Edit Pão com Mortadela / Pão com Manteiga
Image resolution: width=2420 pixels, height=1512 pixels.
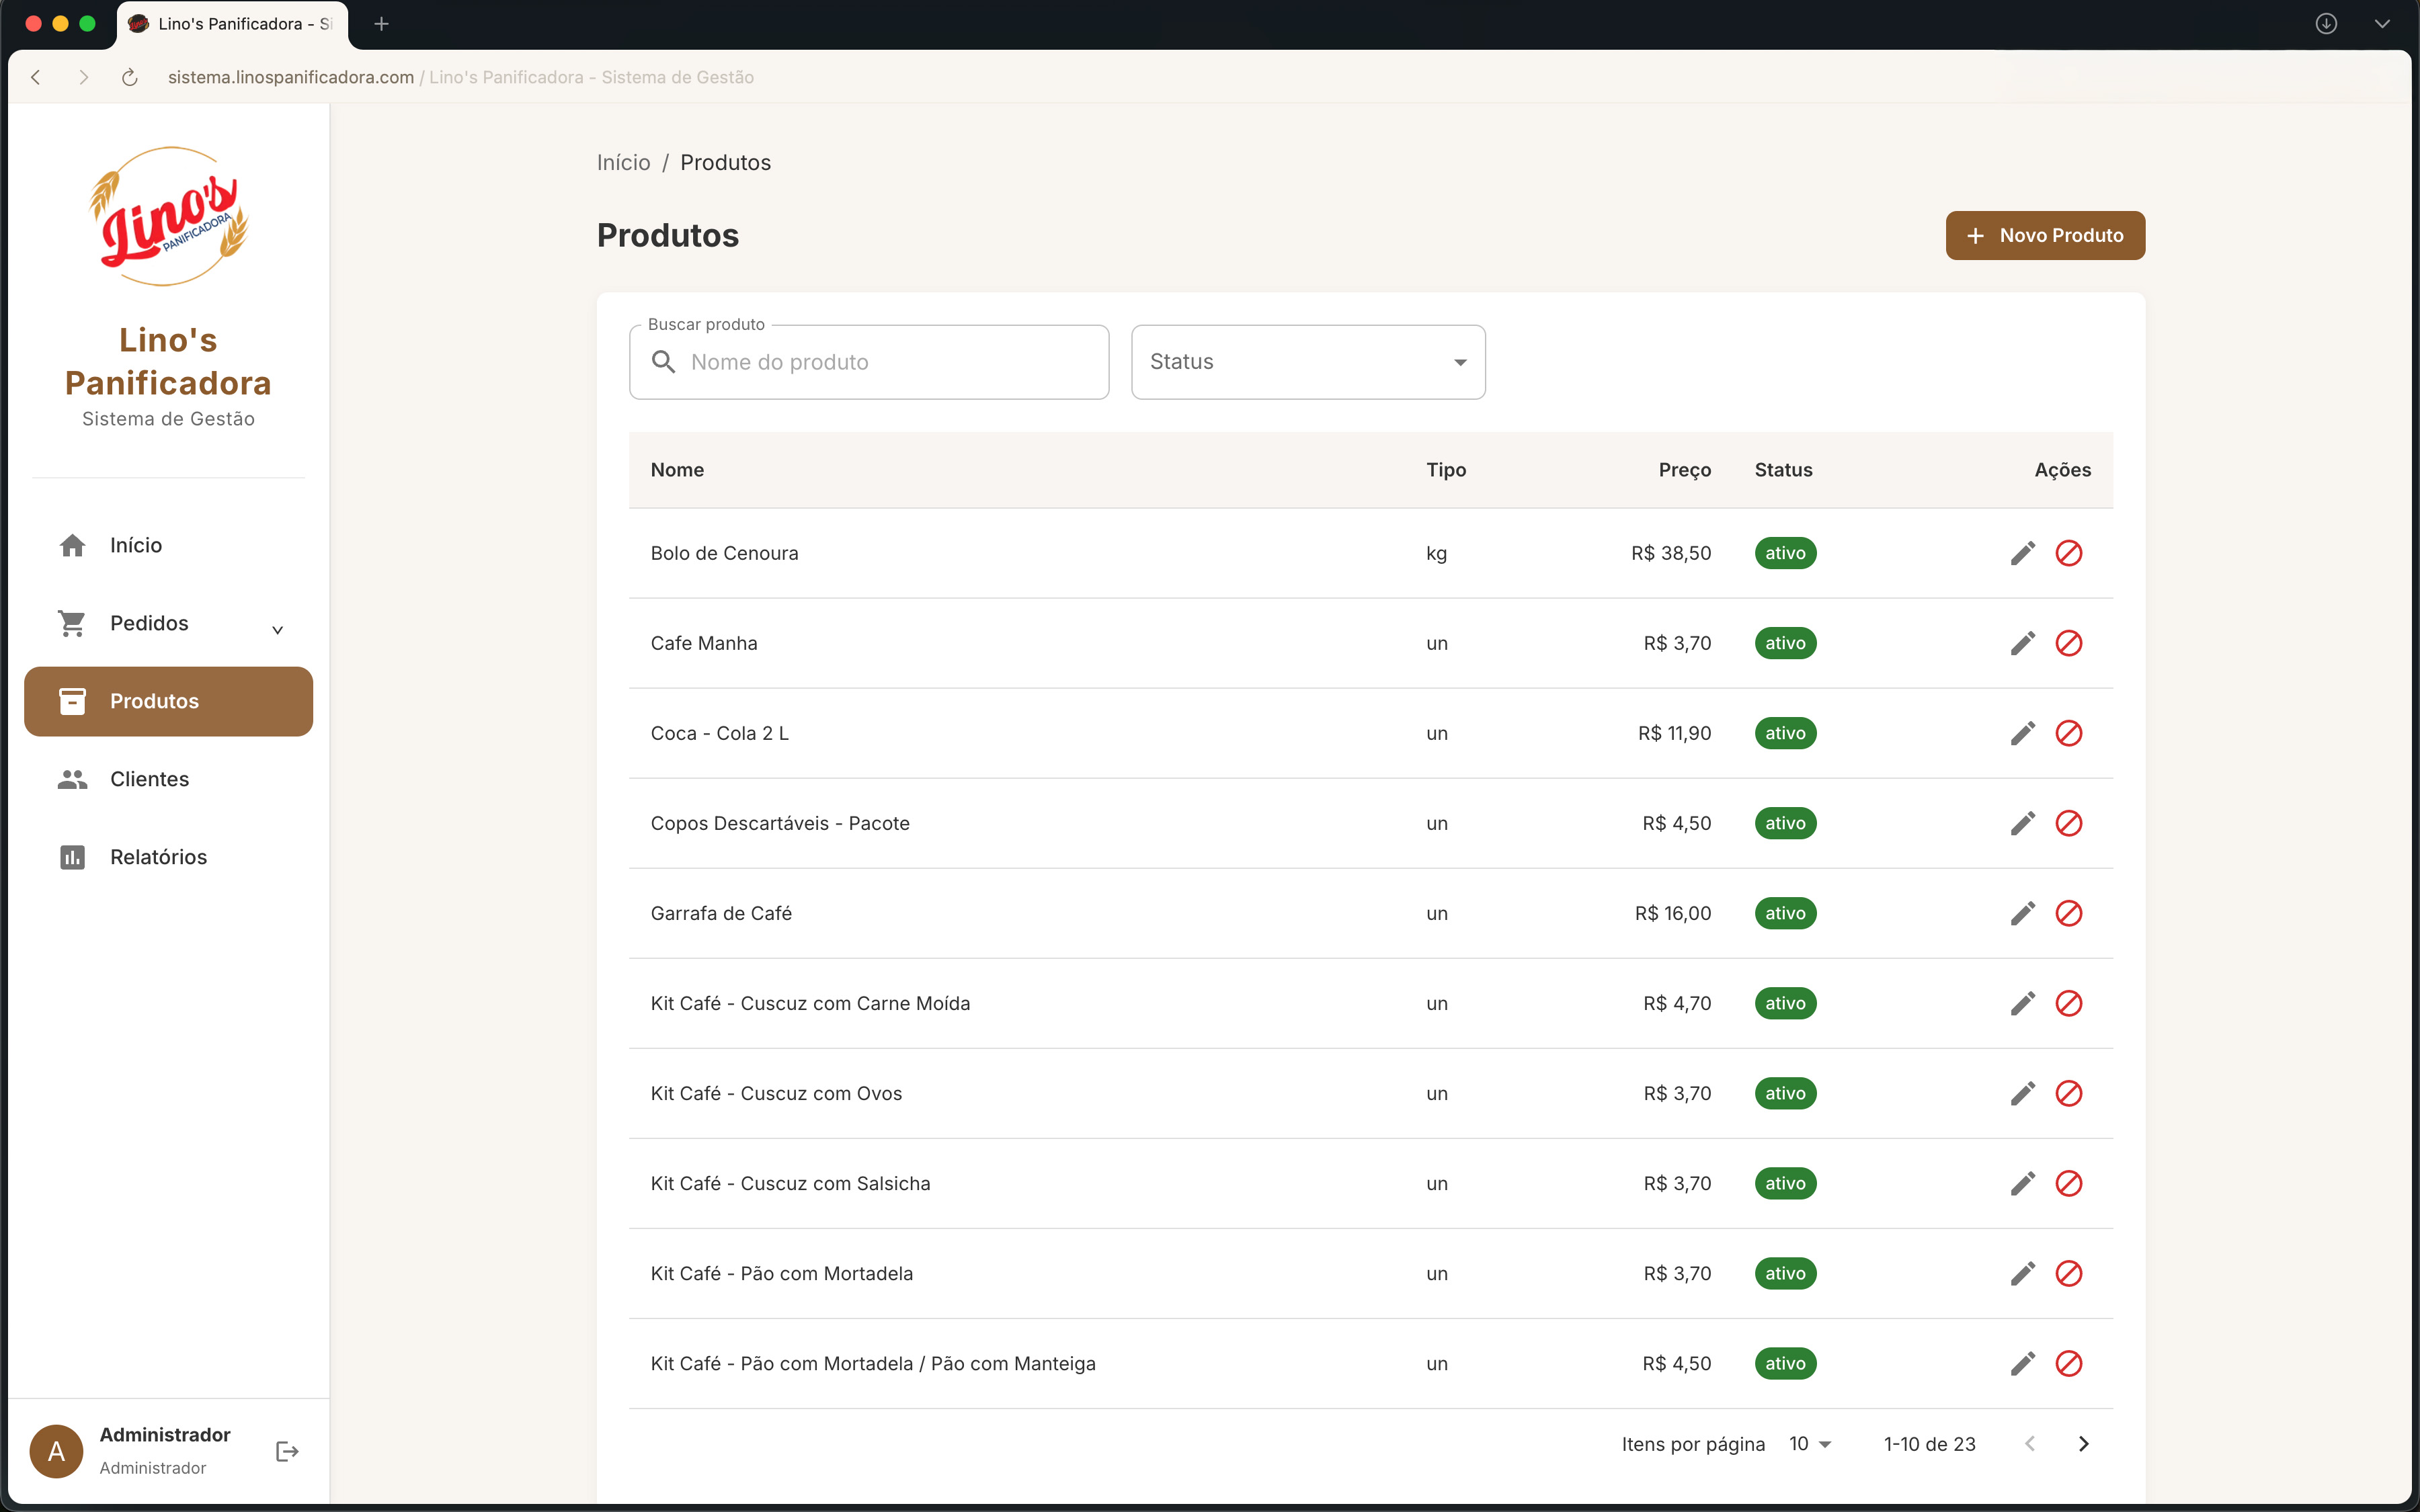[x=2022, y=1363]
